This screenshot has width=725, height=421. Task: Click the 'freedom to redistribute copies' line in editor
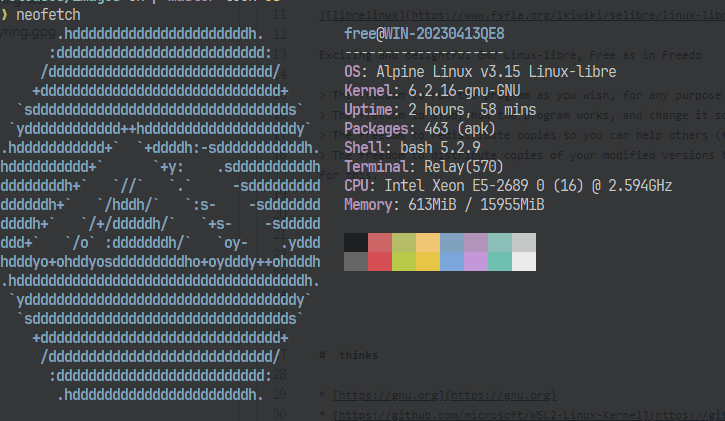click(522, 135)
